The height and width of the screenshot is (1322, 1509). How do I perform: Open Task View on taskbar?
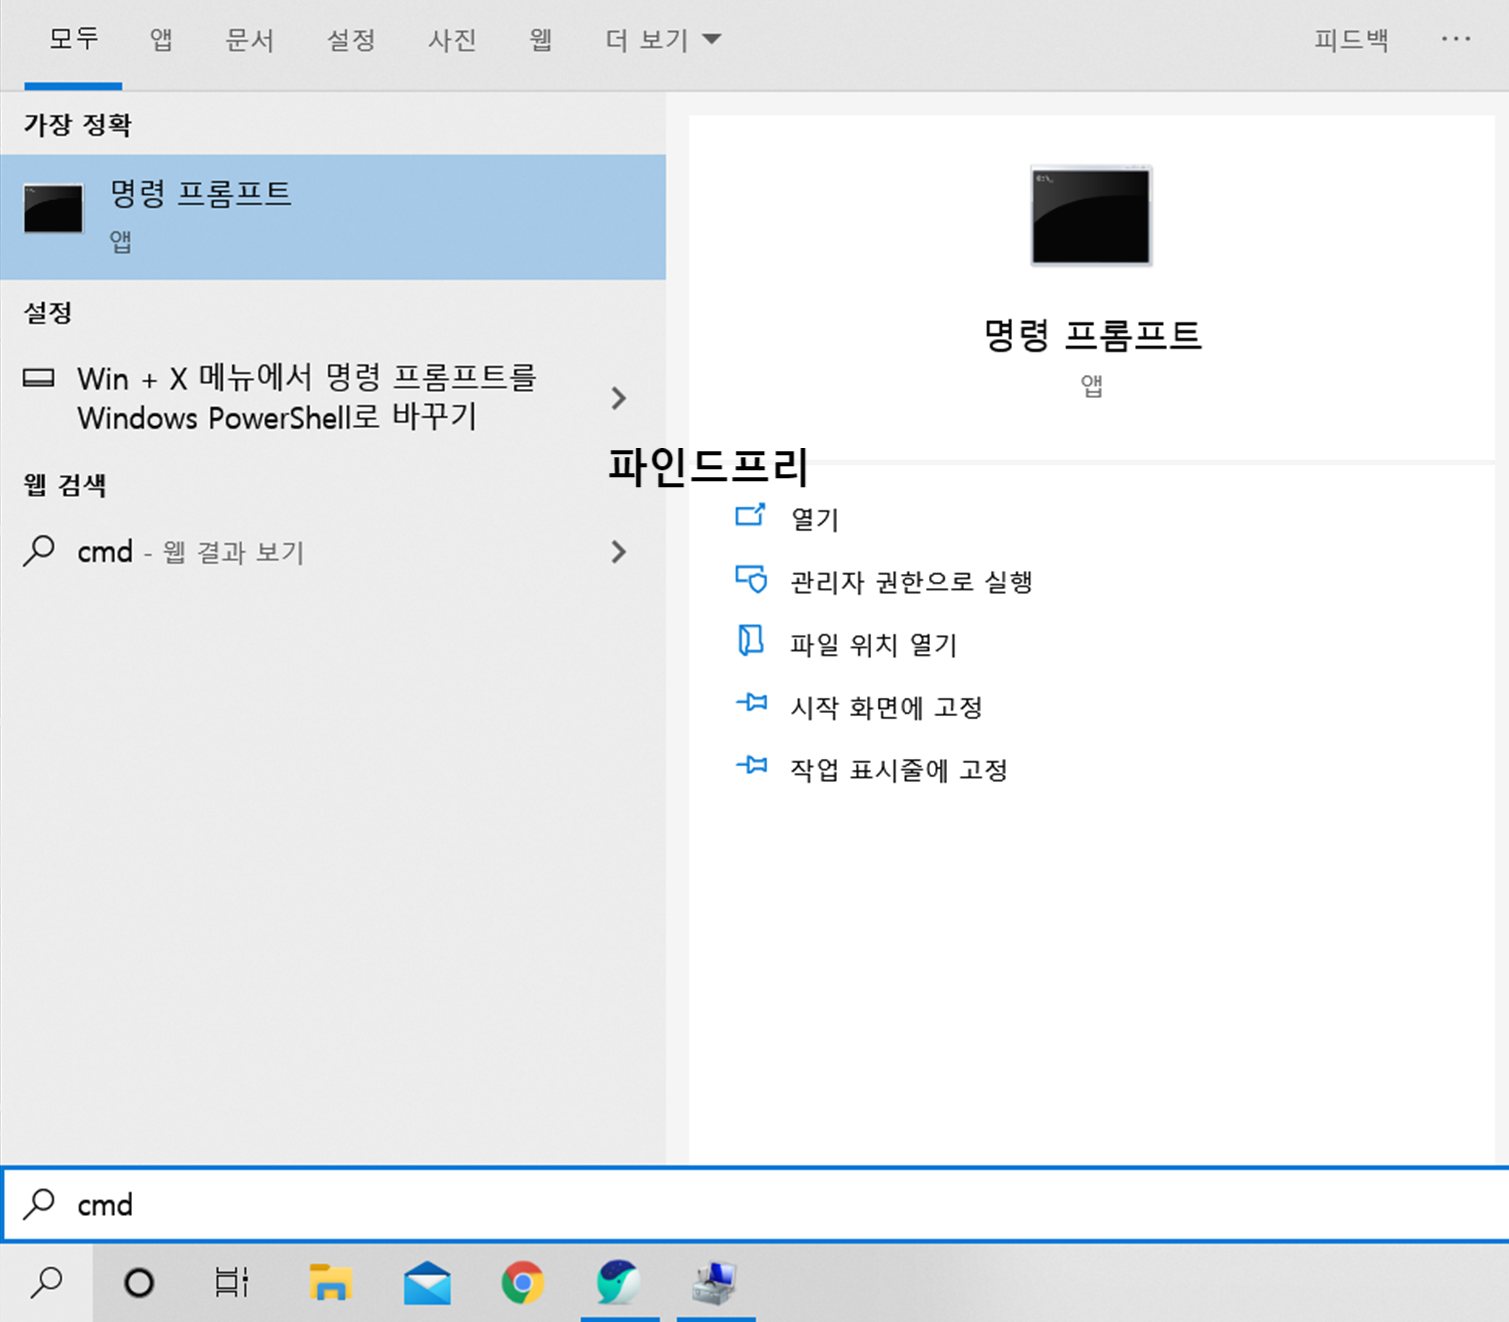click(x=232, y=1282)
